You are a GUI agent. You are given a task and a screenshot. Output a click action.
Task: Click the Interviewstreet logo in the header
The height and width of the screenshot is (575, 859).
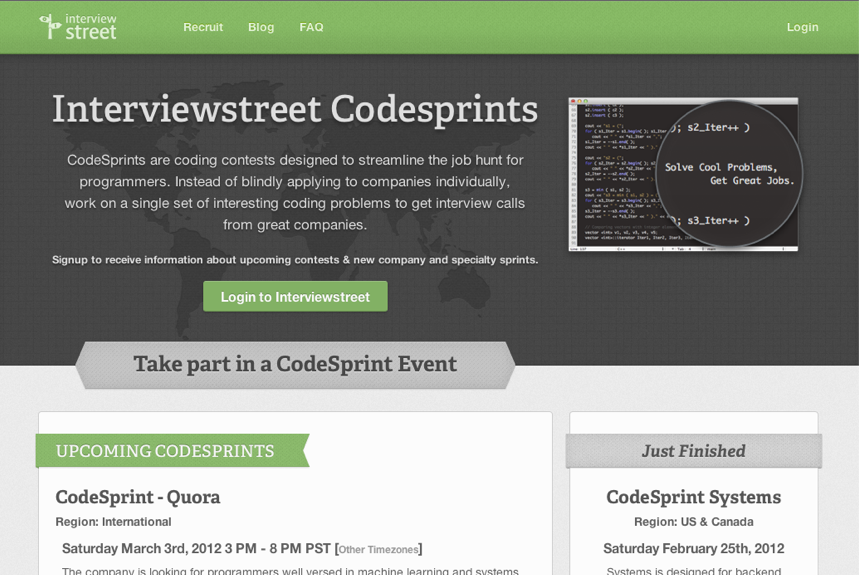[x=78, y=27]
